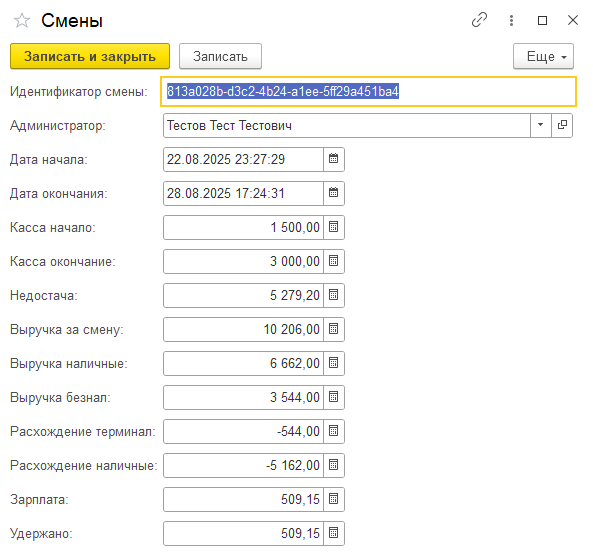Click the Удержано amount field
The width and height of the screenshot is (593, 558).
(244, 533)
